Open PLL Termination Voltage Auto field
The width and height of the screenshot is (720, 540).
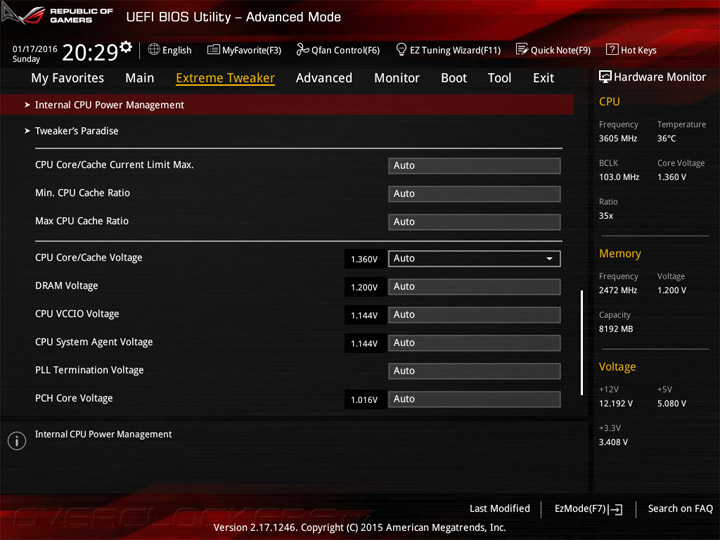474,371
